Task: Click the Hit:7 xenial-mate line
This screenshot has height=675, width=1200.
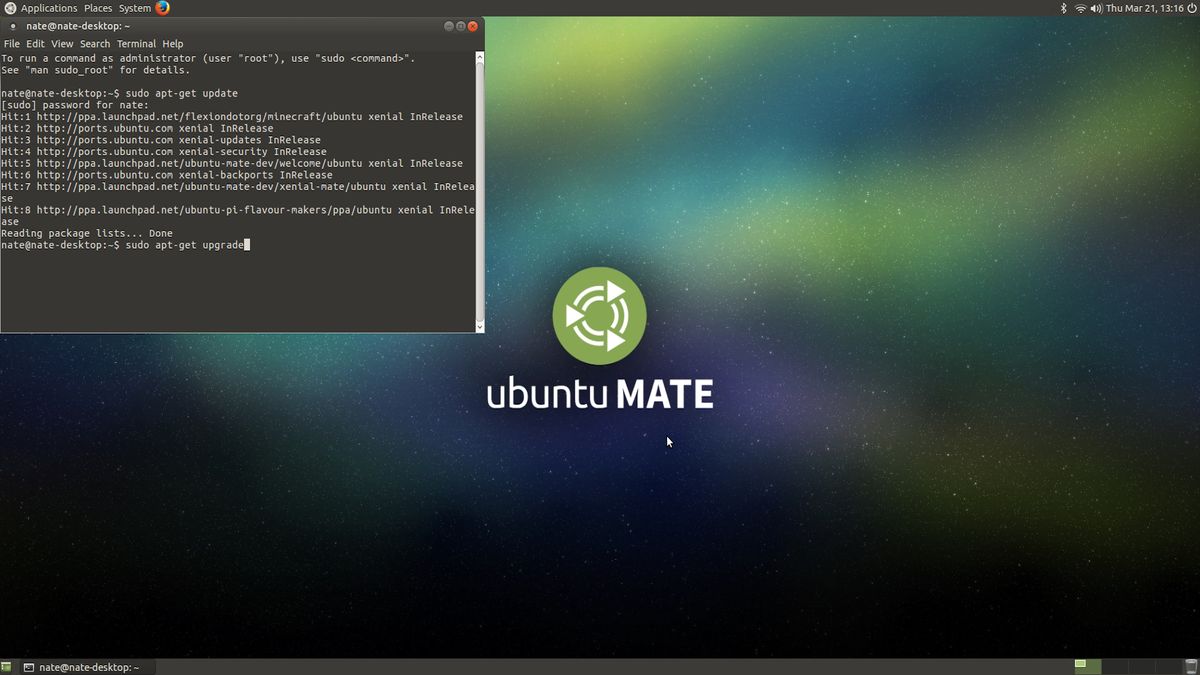Action: point(238,192)
